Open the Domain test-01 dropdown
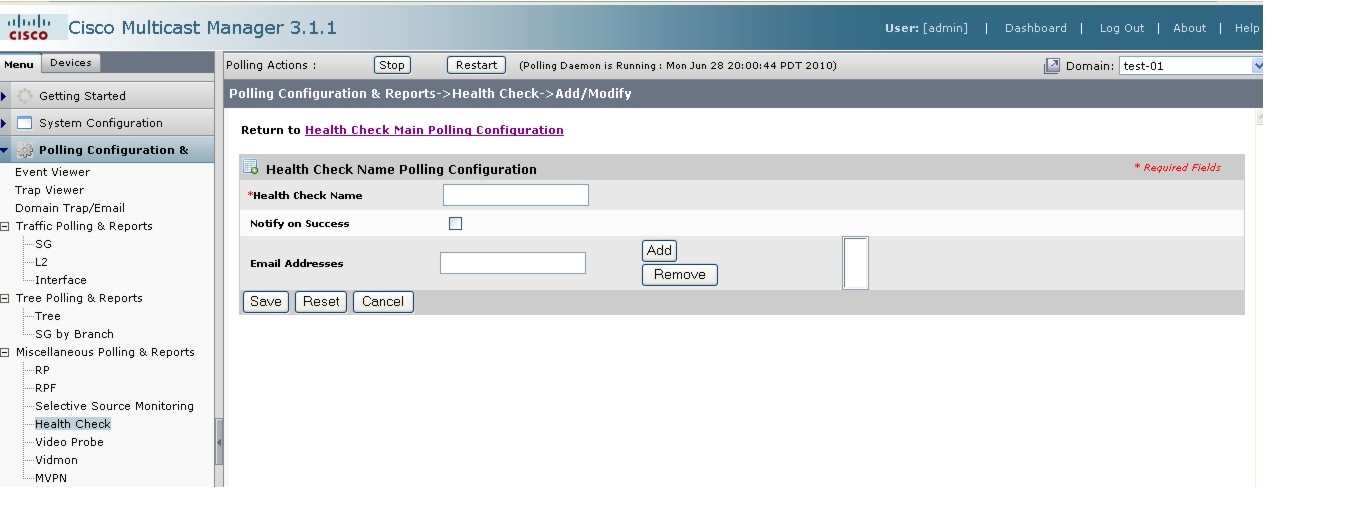1350x512 pixels. [1191, 66]
